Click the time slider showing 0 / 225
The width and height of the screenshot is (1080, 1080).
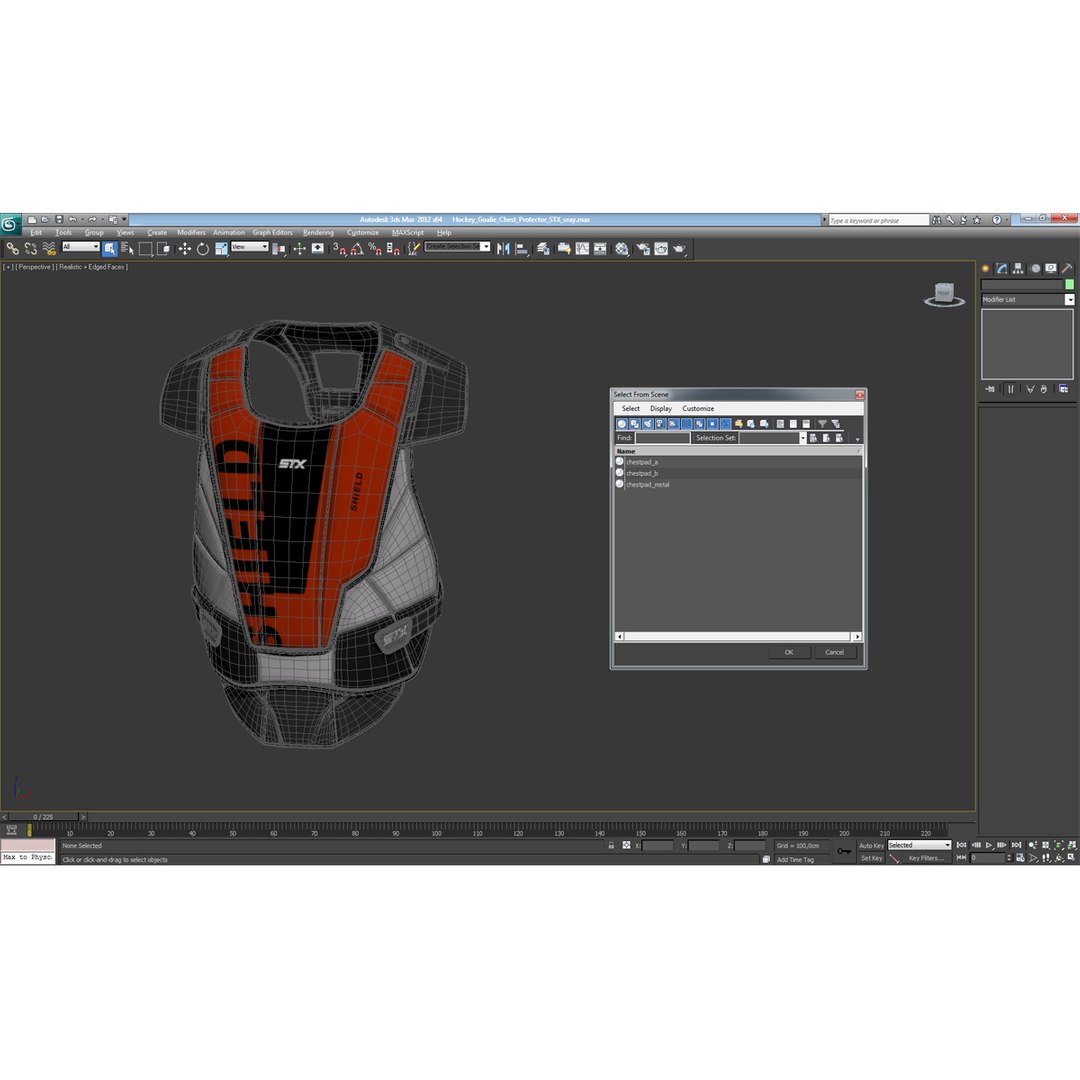click(43, 817)
